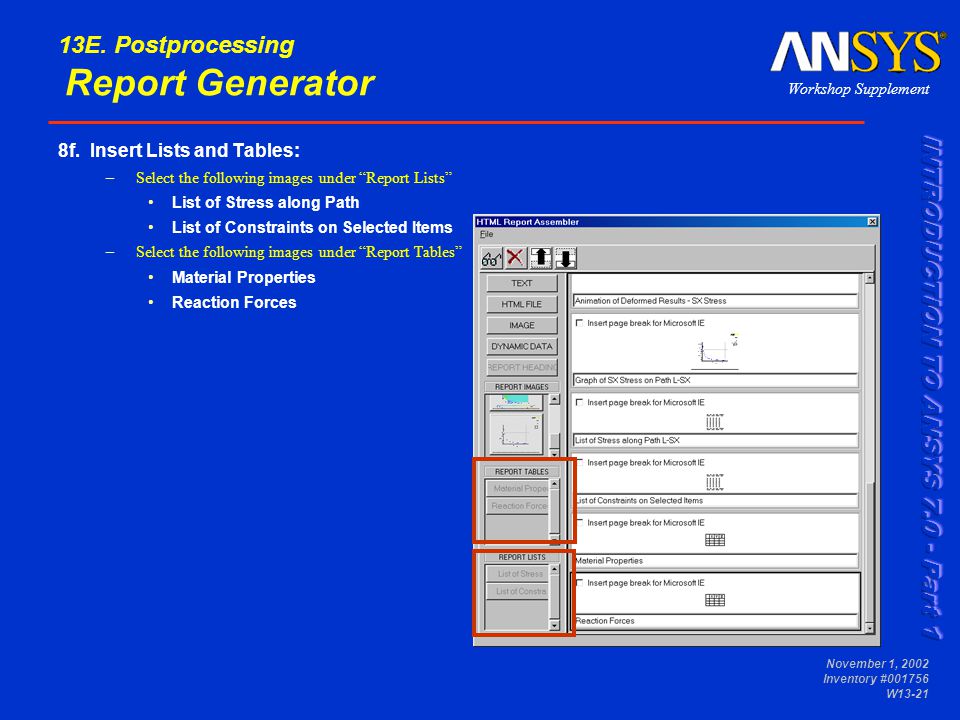This screenshot has width=960, height=720.
Task: Click the preview report glasses icon
Action: 492,258
